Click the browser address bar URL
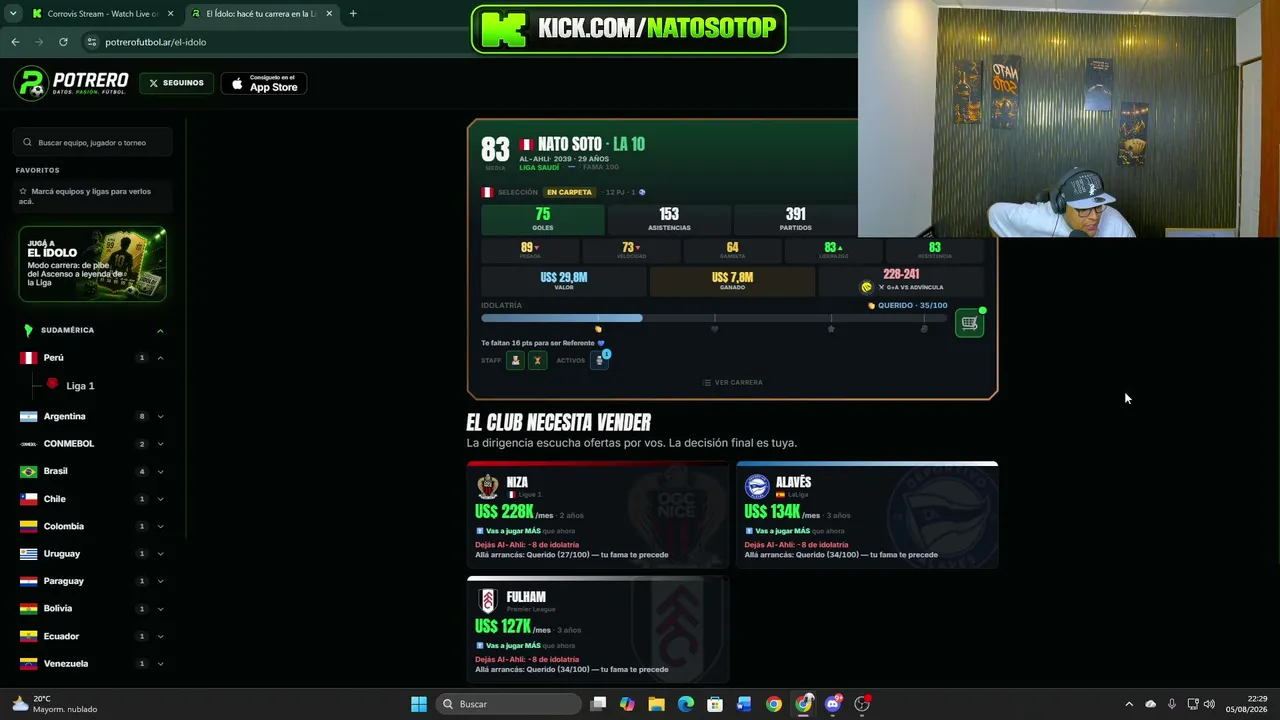Viewport: 1280px width, 720px height. (155, 42)
